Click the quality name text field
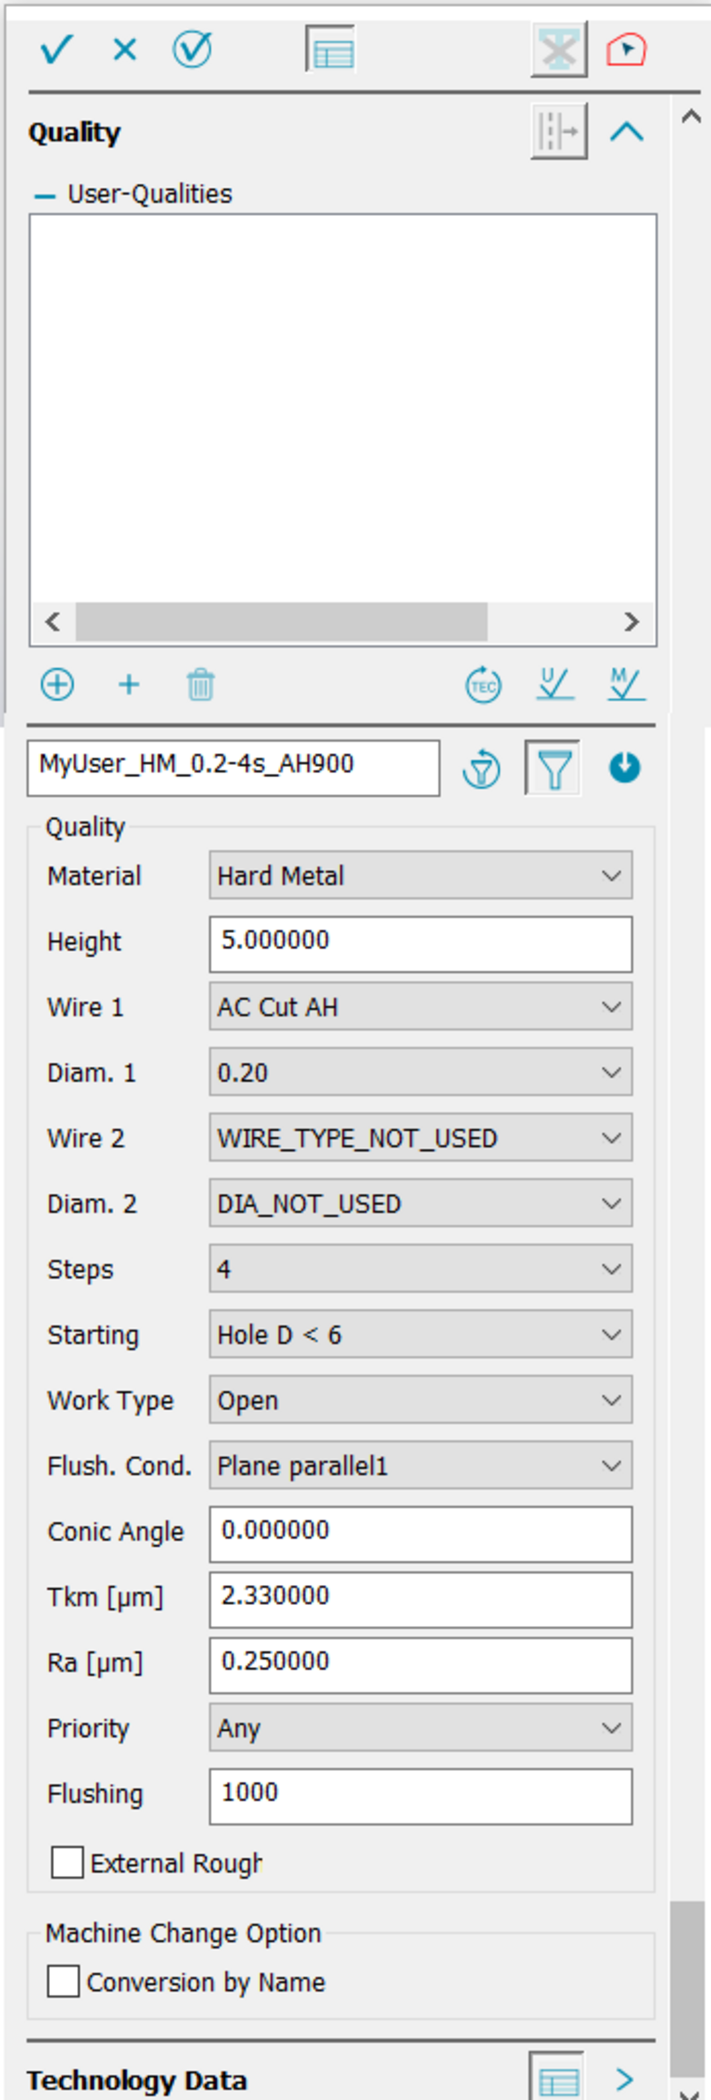Viewport: 711px width, 2100px height. tap(233, 767)
